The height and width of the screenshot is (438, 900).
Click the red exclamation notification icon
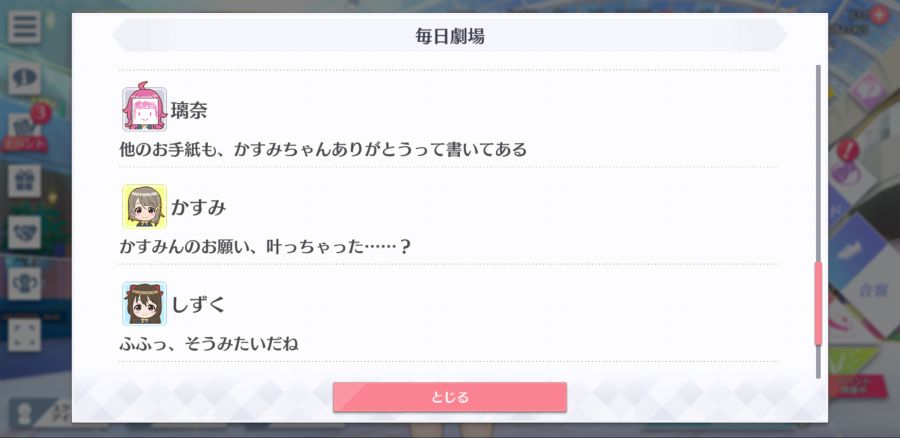848,150
